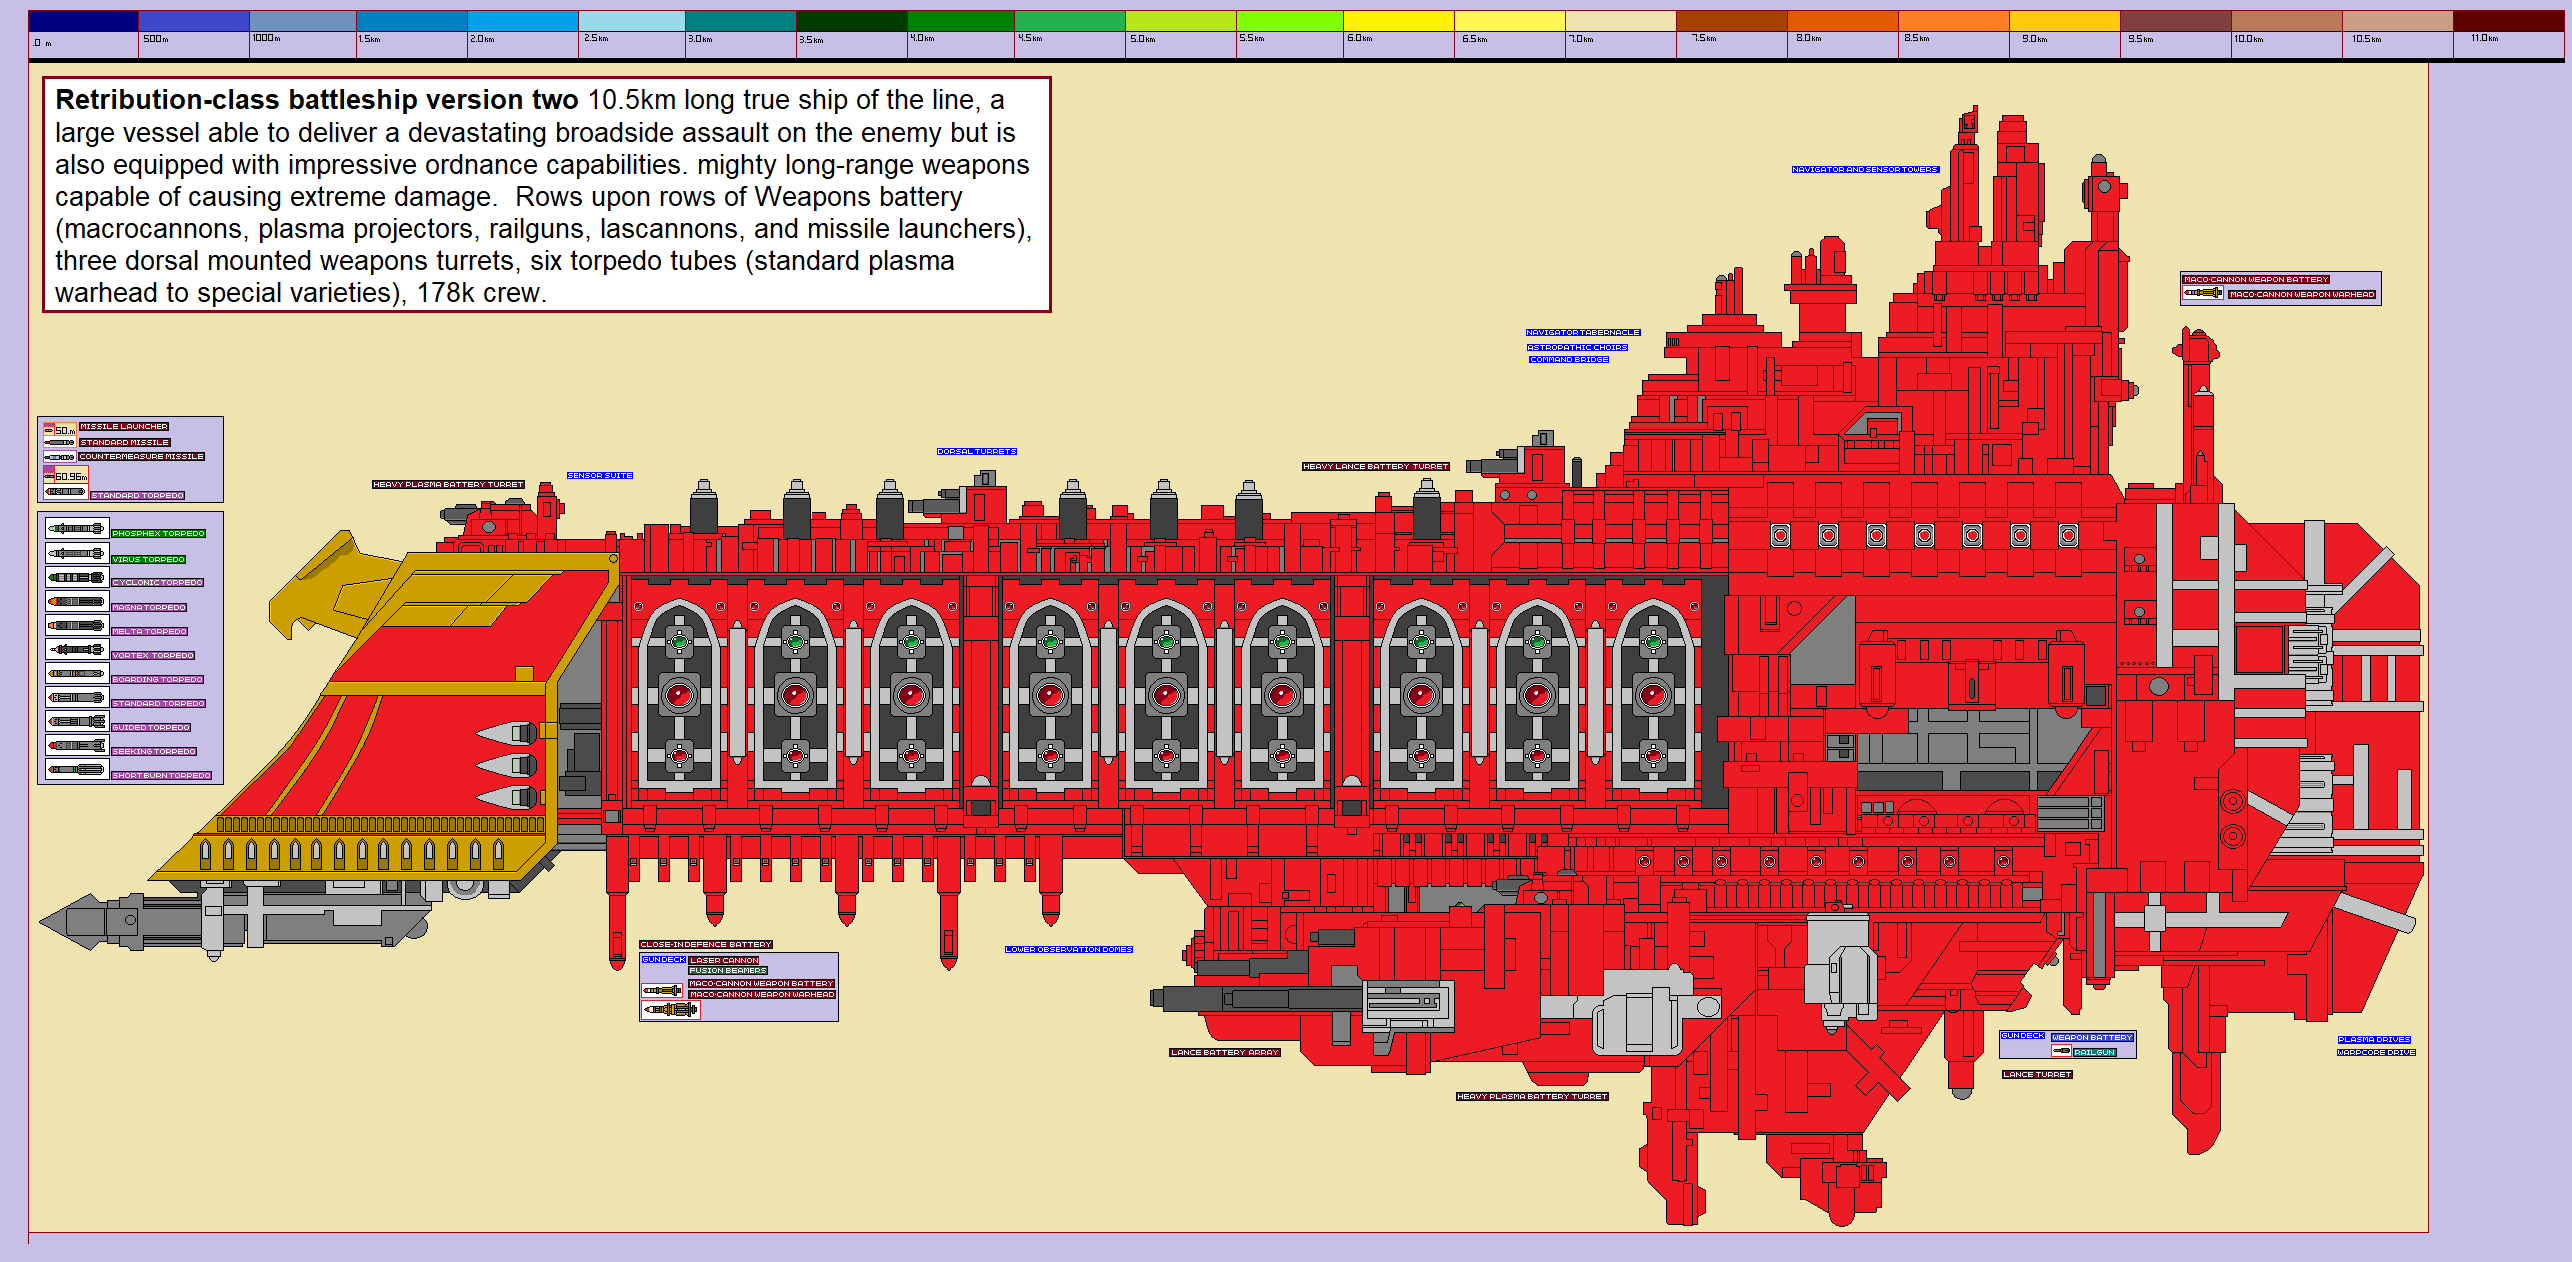The height and width of the screenshot is (1262, 2572).
Task: Click the Command Bridge label
Action: (1569, 360)
